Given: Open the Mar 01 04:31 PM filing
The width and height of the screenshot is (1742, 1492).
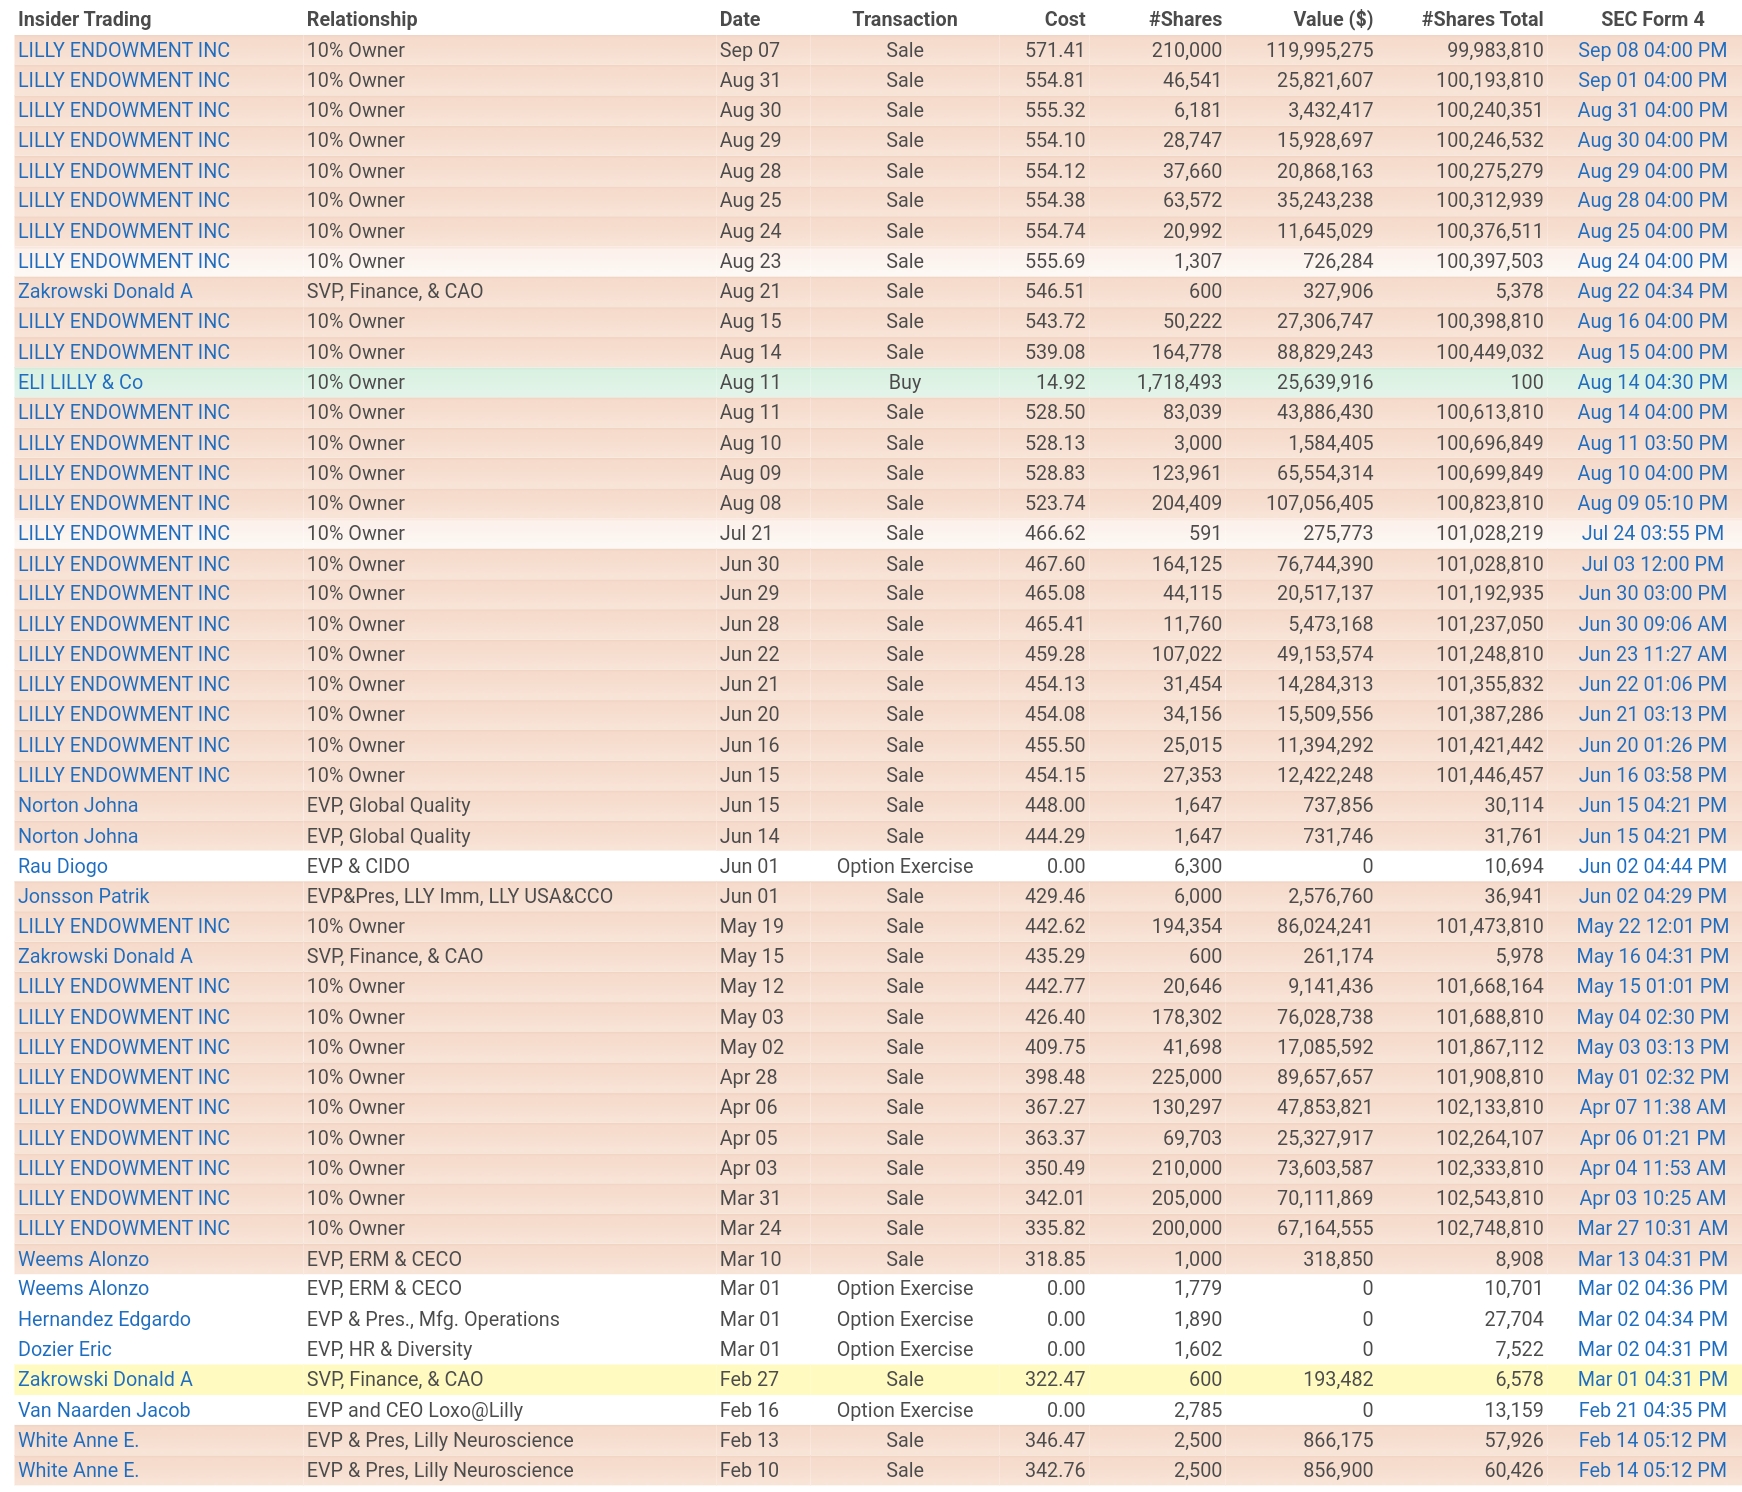Looking at the screenshot, I should [1652, 1379].
